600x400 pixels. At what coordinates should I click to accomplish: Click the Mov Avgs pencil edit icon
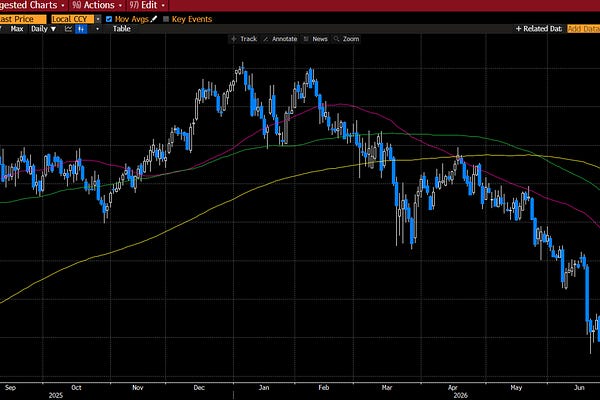click(x=154, y=19)
